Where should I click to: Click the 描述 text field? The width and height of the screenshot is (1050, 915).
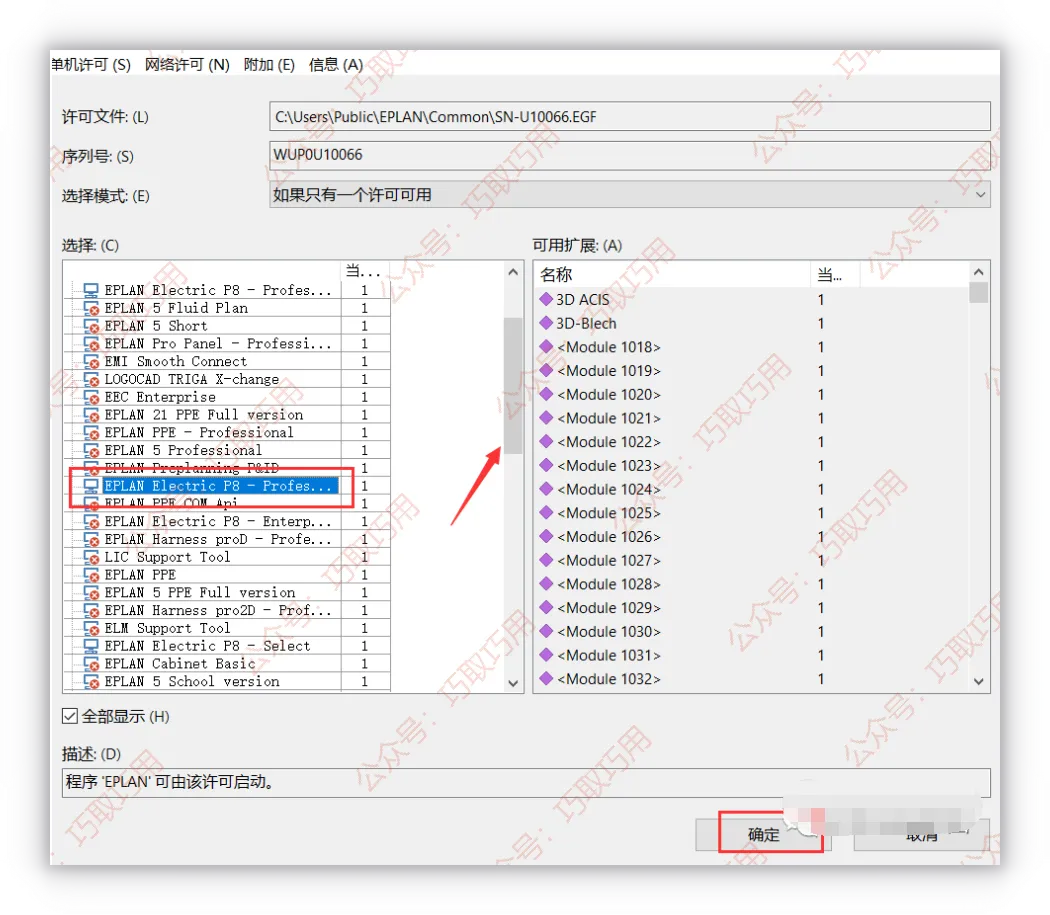[526, 782]
